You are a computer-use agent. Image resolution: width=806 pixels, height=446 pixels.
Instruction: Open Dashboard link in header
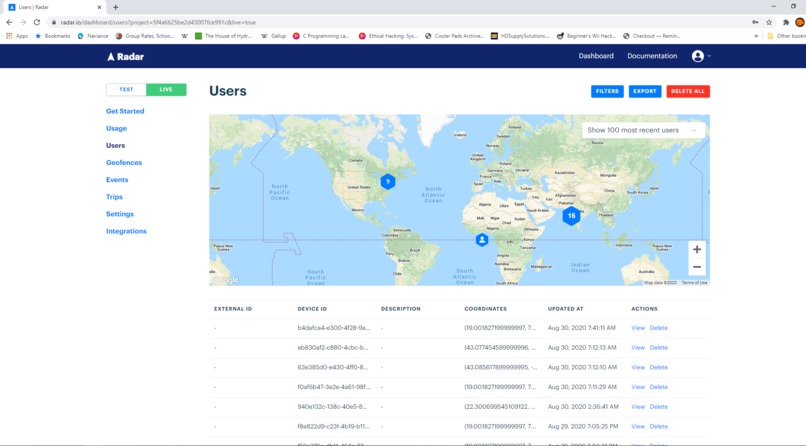(596, 56)
